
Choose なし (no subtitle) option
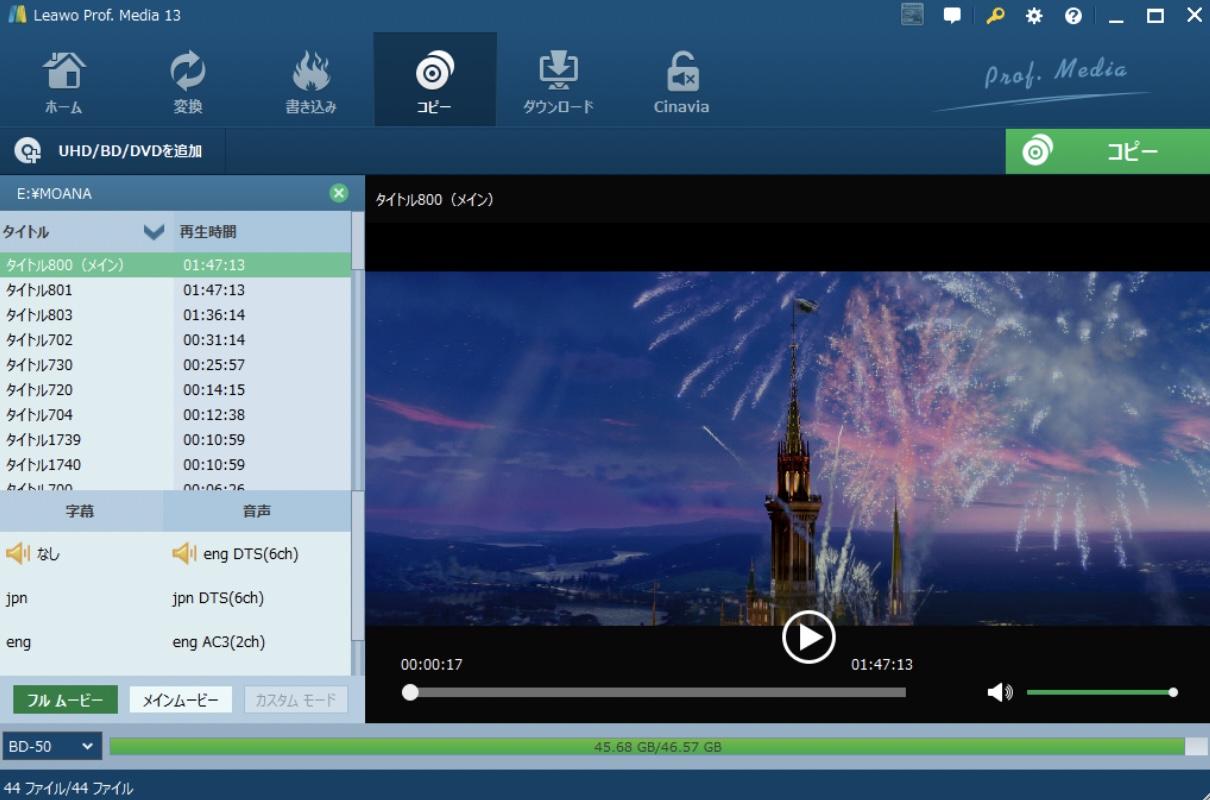[48, 554]
